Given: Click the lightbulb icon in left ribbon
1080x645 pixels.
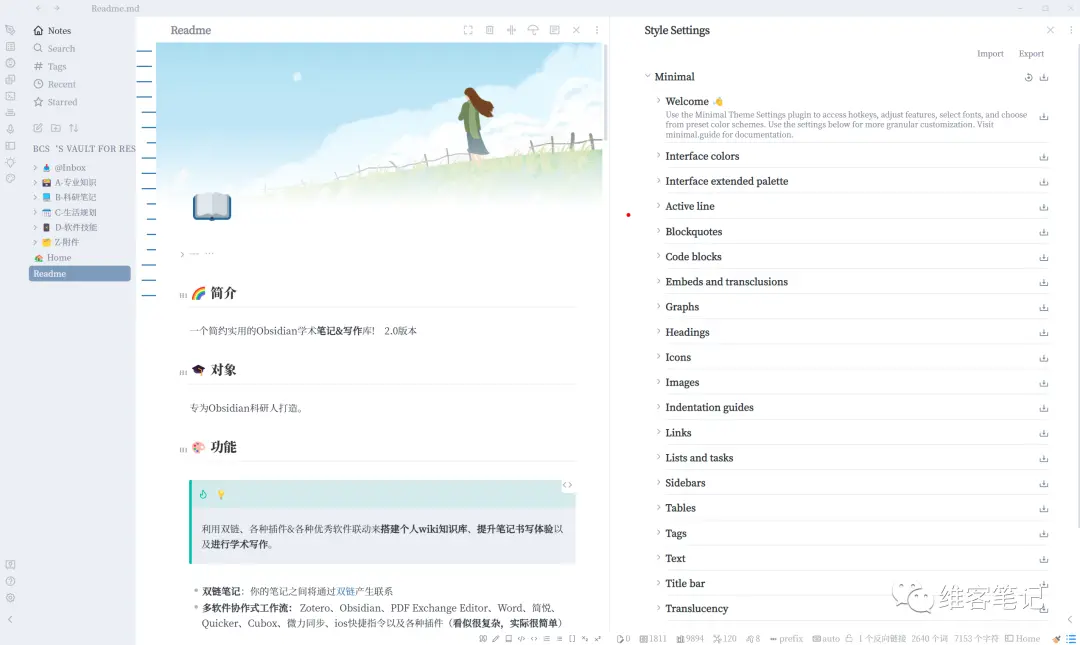Looking at the screenshot, I should [x=10, y=162].
